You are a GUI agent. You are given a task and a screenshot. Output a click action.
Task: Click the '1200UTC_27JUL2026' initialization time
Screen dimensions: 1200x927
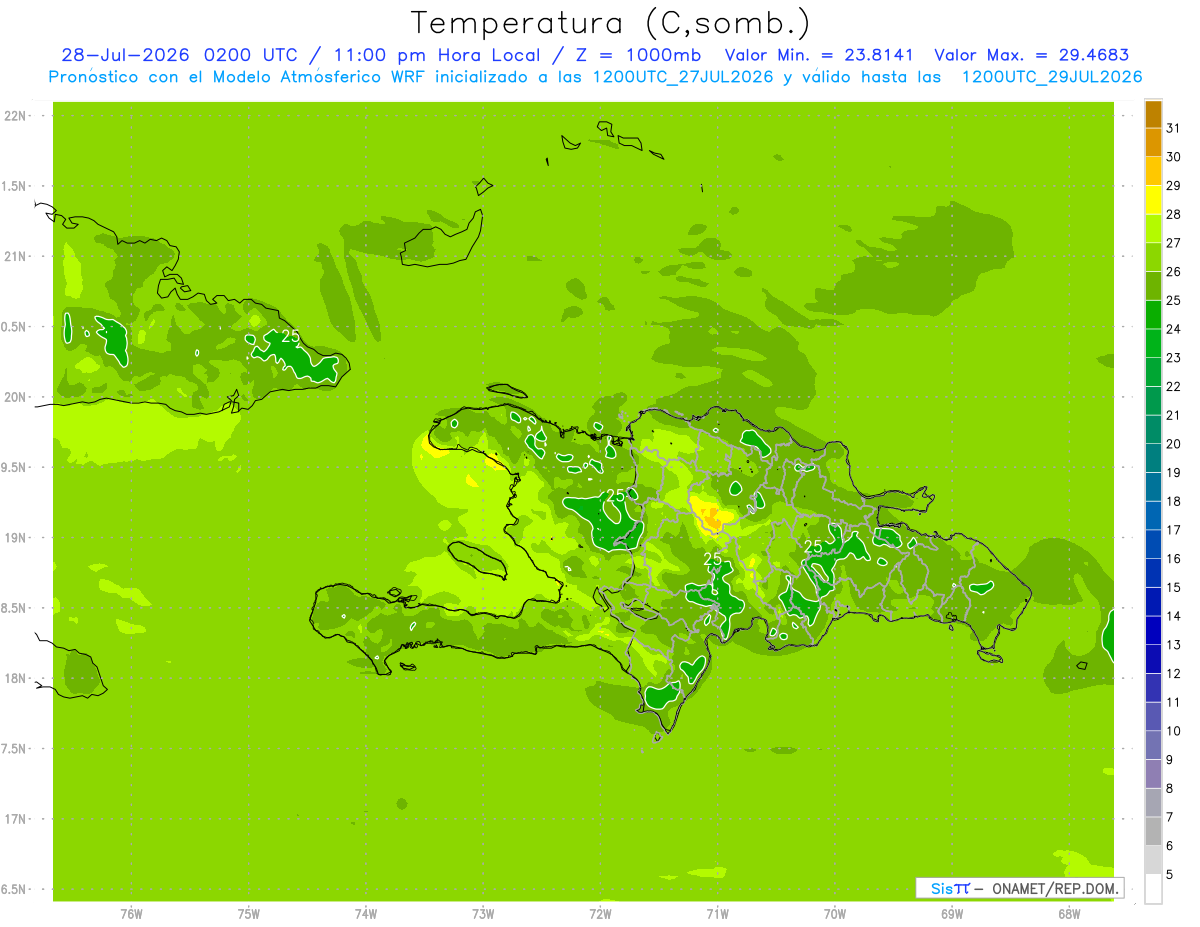click(x=683, y=77)
